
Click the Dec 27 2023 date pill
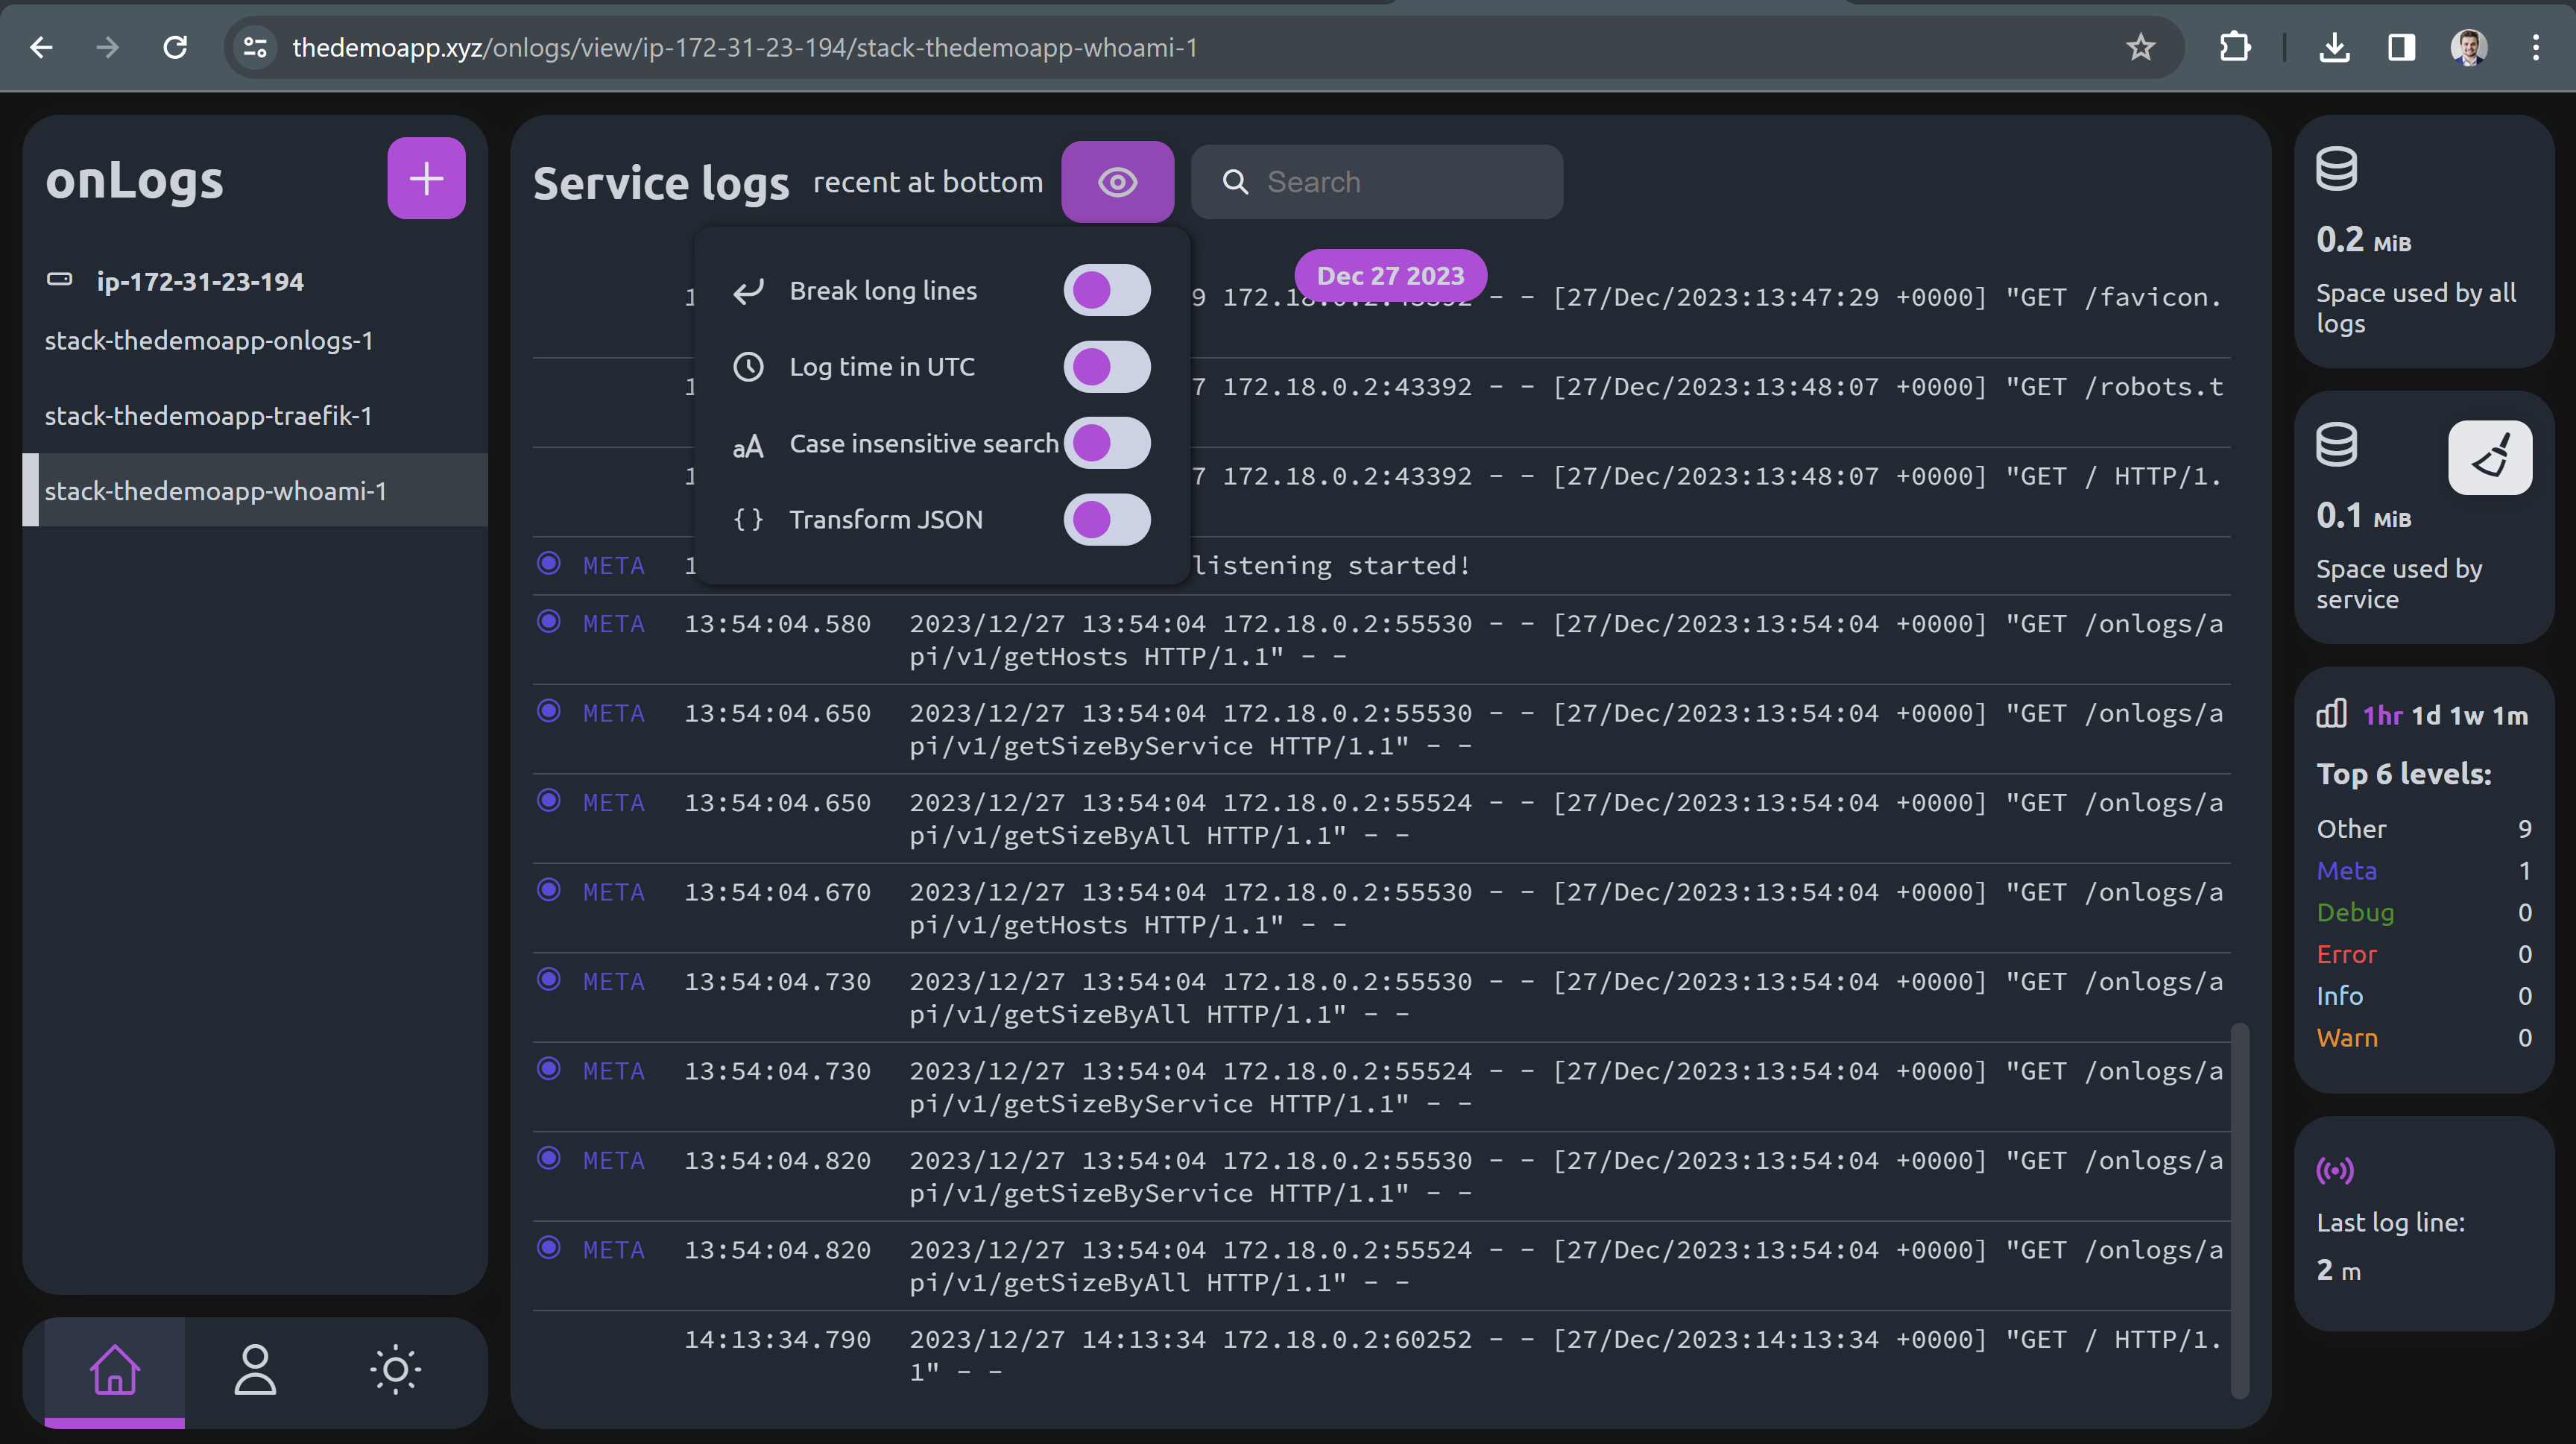(x=1390, y=275)
